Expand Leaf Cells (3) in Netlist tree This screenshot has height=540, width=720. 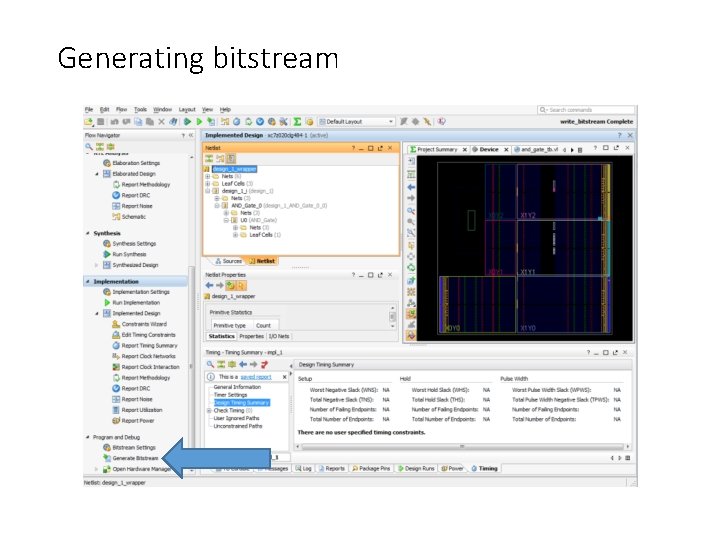point(208,184)
